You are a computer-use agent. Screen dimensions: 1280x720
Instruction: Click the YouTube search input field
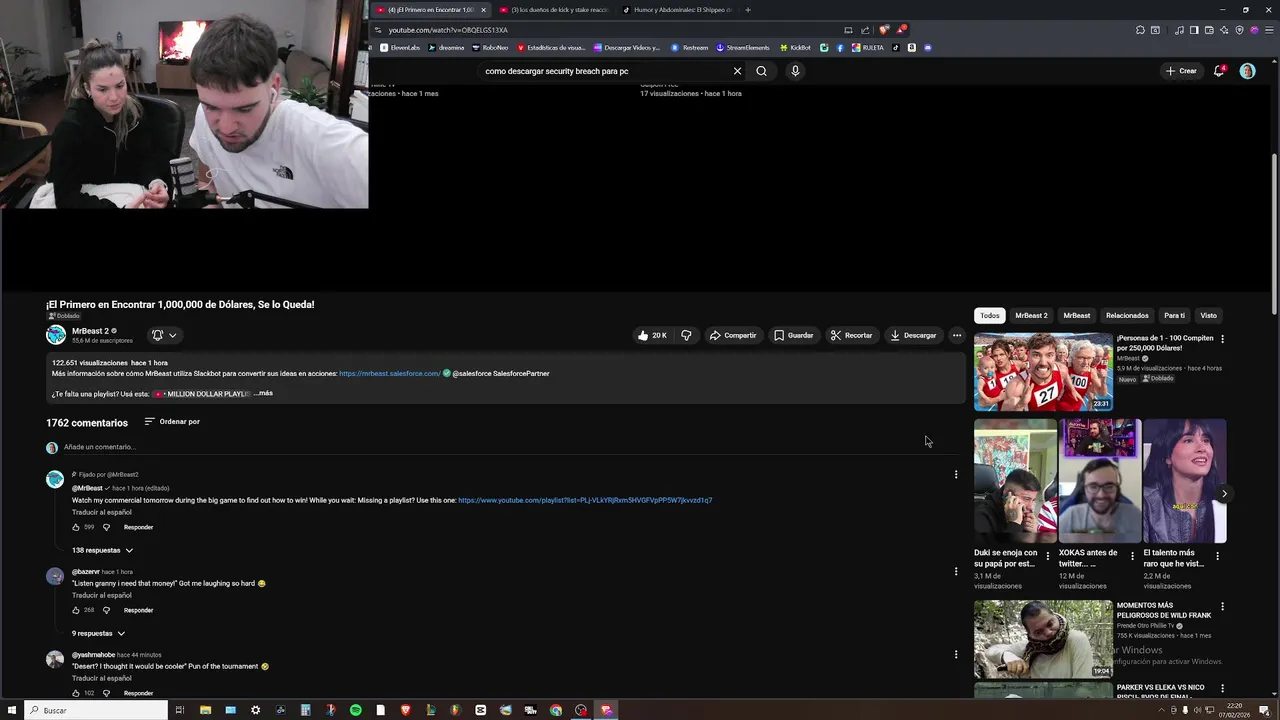pyautogui.click(x=605, y=71)
